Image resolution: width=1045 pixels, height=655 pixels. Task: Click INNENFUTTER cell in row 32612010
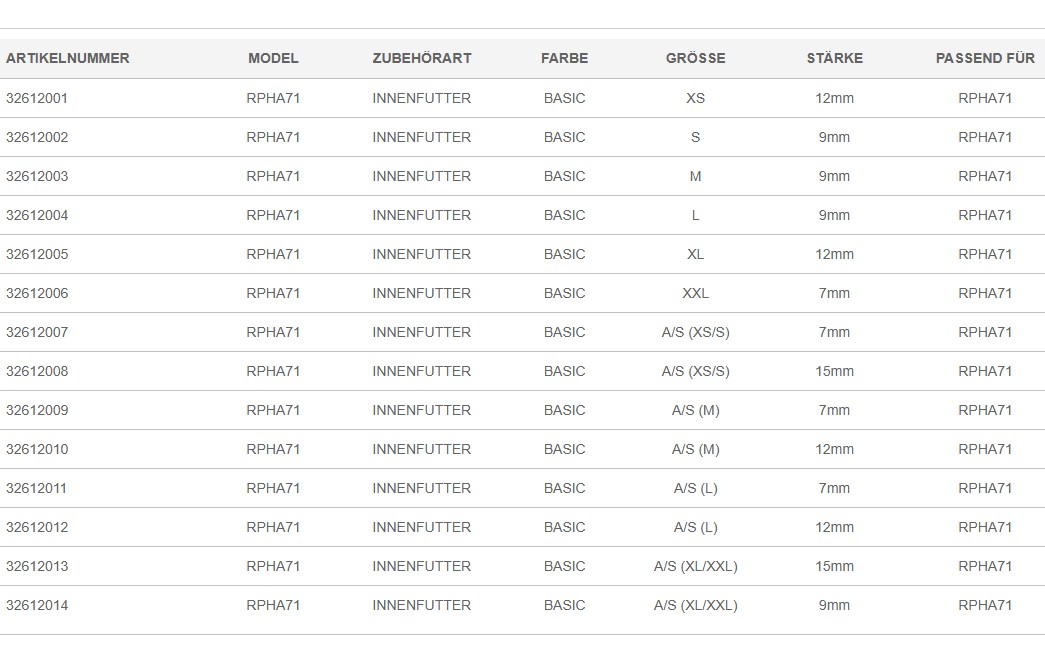pyautogui.click(x=421, y=449)
